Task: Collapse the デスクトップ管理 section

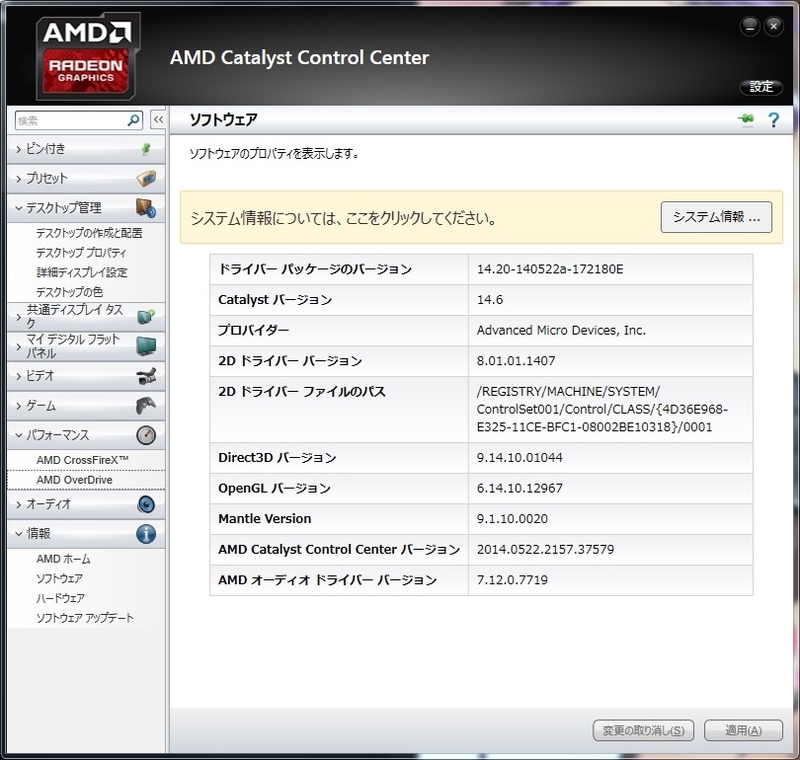Action: pos(86,208)
